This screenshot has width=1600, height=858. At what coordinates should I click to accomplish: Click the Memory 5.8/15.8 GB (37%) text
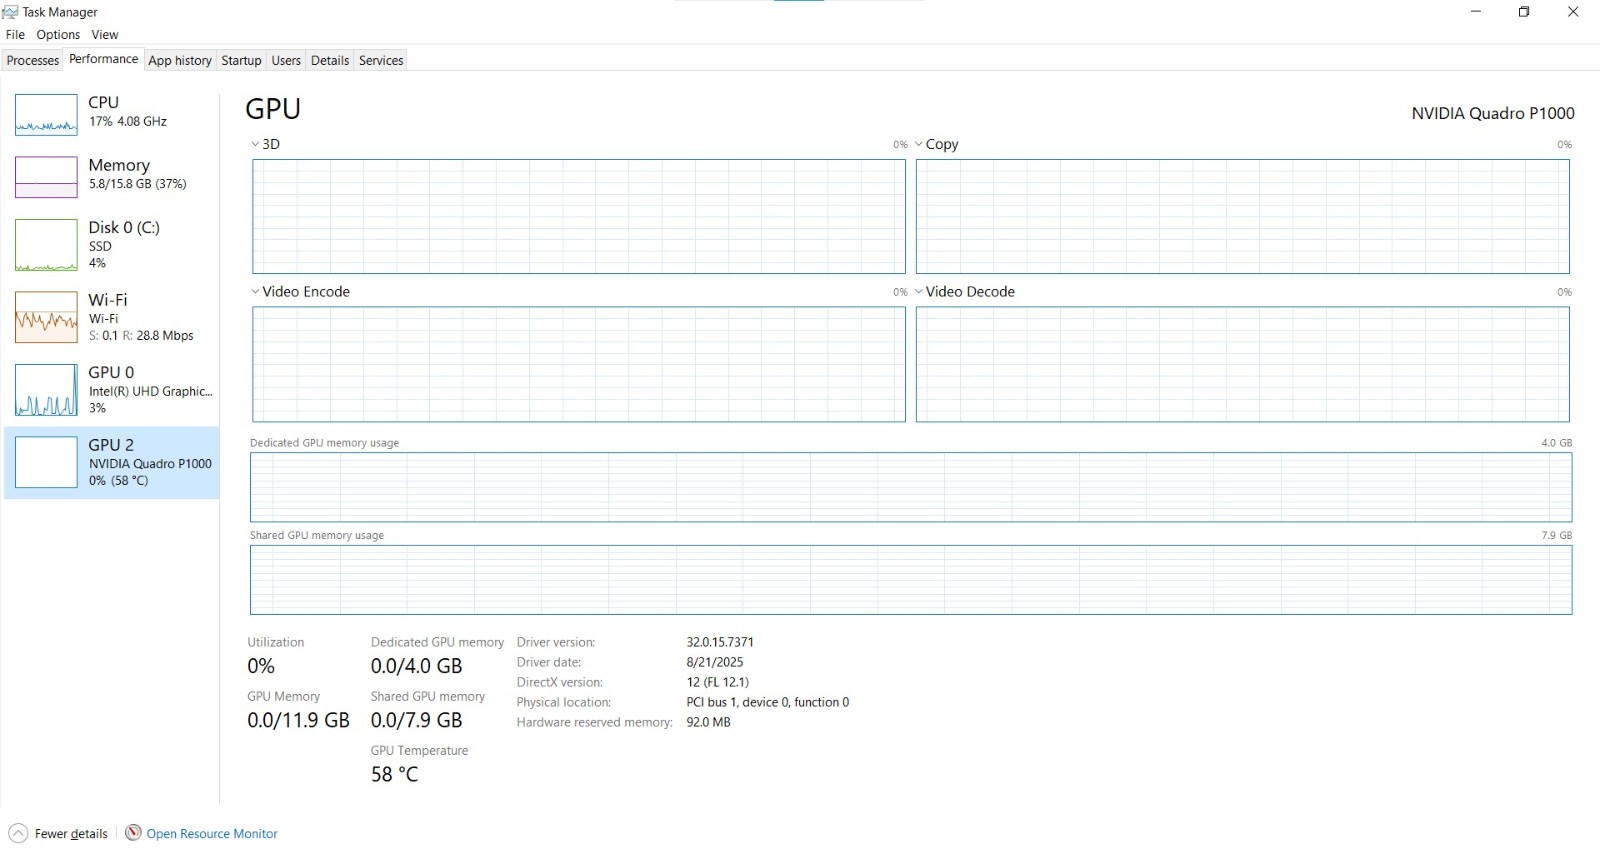coord(137,184)
